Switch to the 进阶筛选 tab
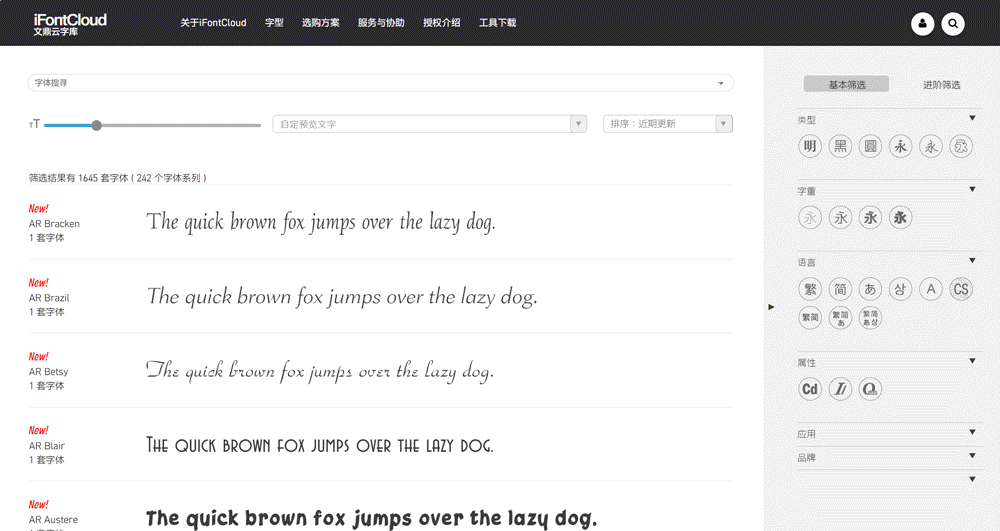Viewport: 1000px width, 531px height. point(941,85)
